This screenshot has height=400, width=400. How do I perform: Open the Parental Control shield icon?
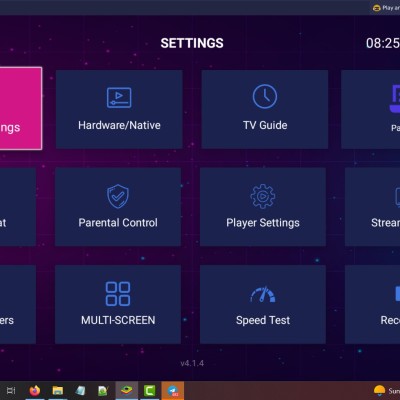pyautogui.click(x=118, y=196)
